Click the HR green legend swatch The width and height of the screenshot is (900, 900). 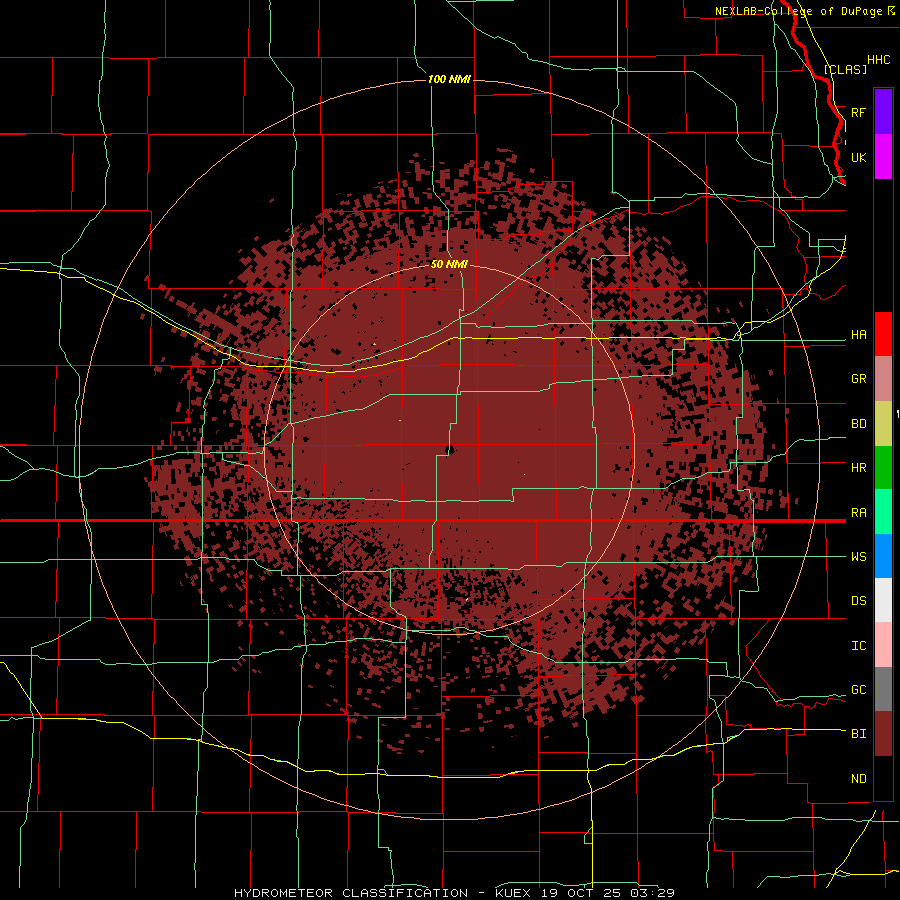(x=883, y=468)
